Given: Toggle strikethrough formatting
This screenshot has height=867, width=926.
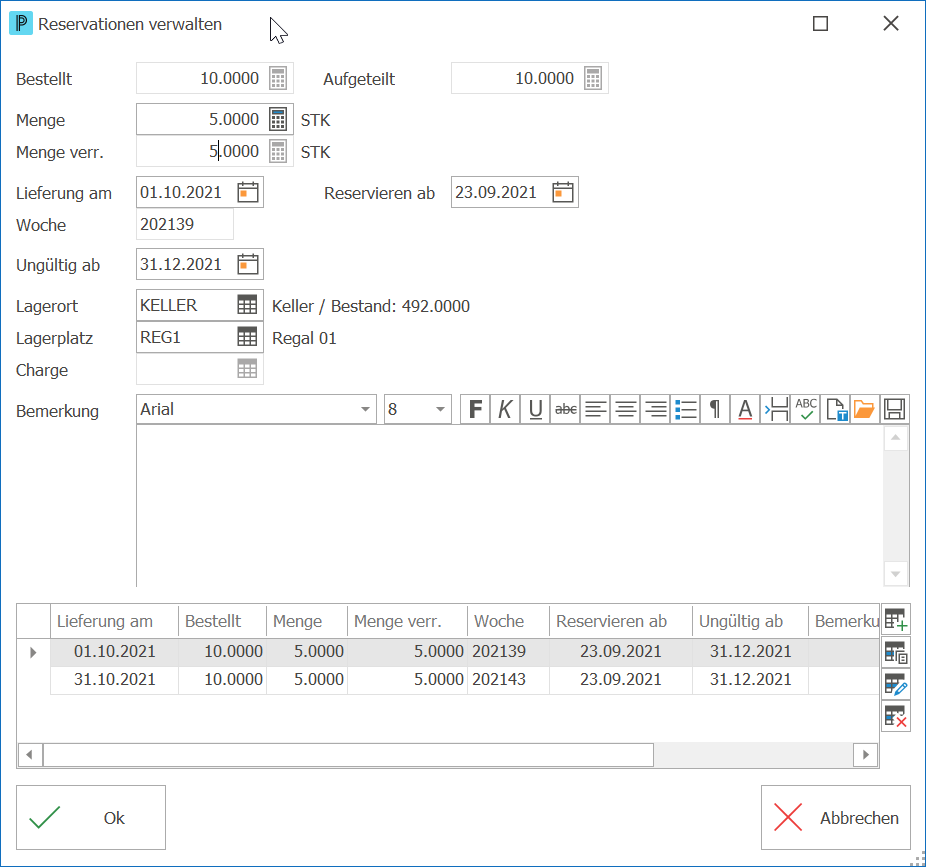Looking at the screenshot, I should 566,409.
